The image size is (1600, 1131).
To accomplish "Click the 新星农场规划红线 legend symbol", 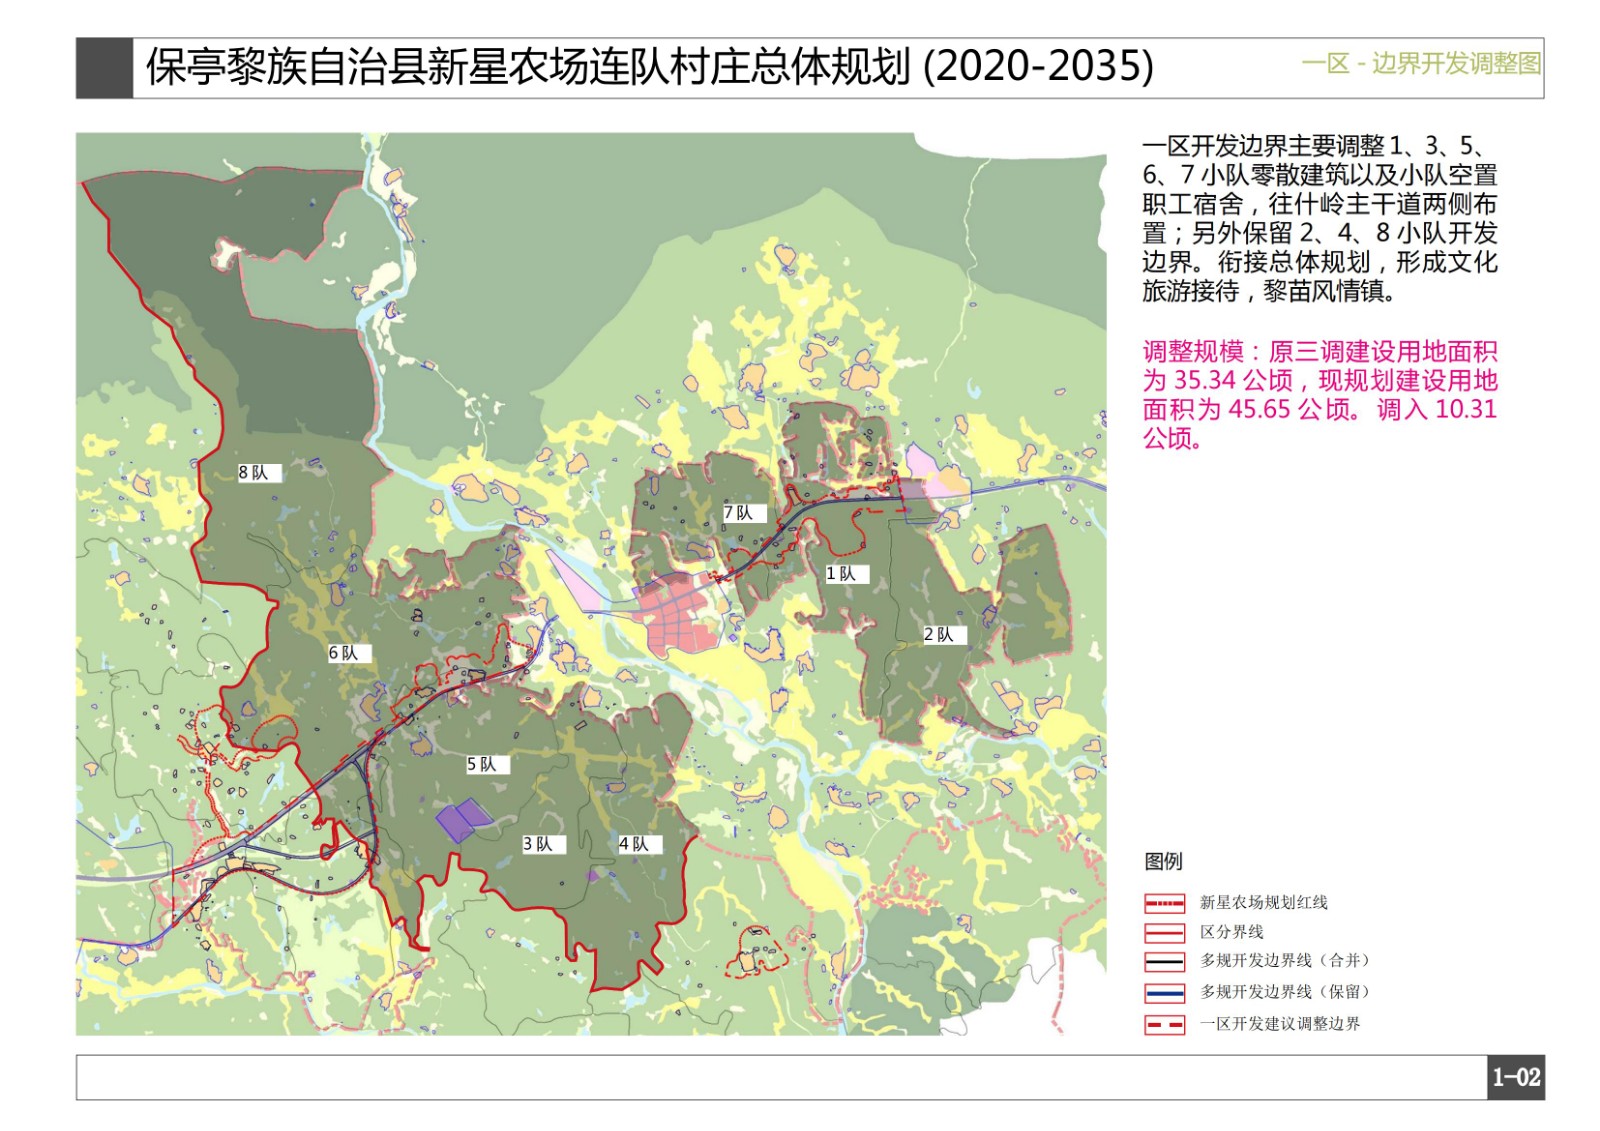I will (x=1165, y=903).
